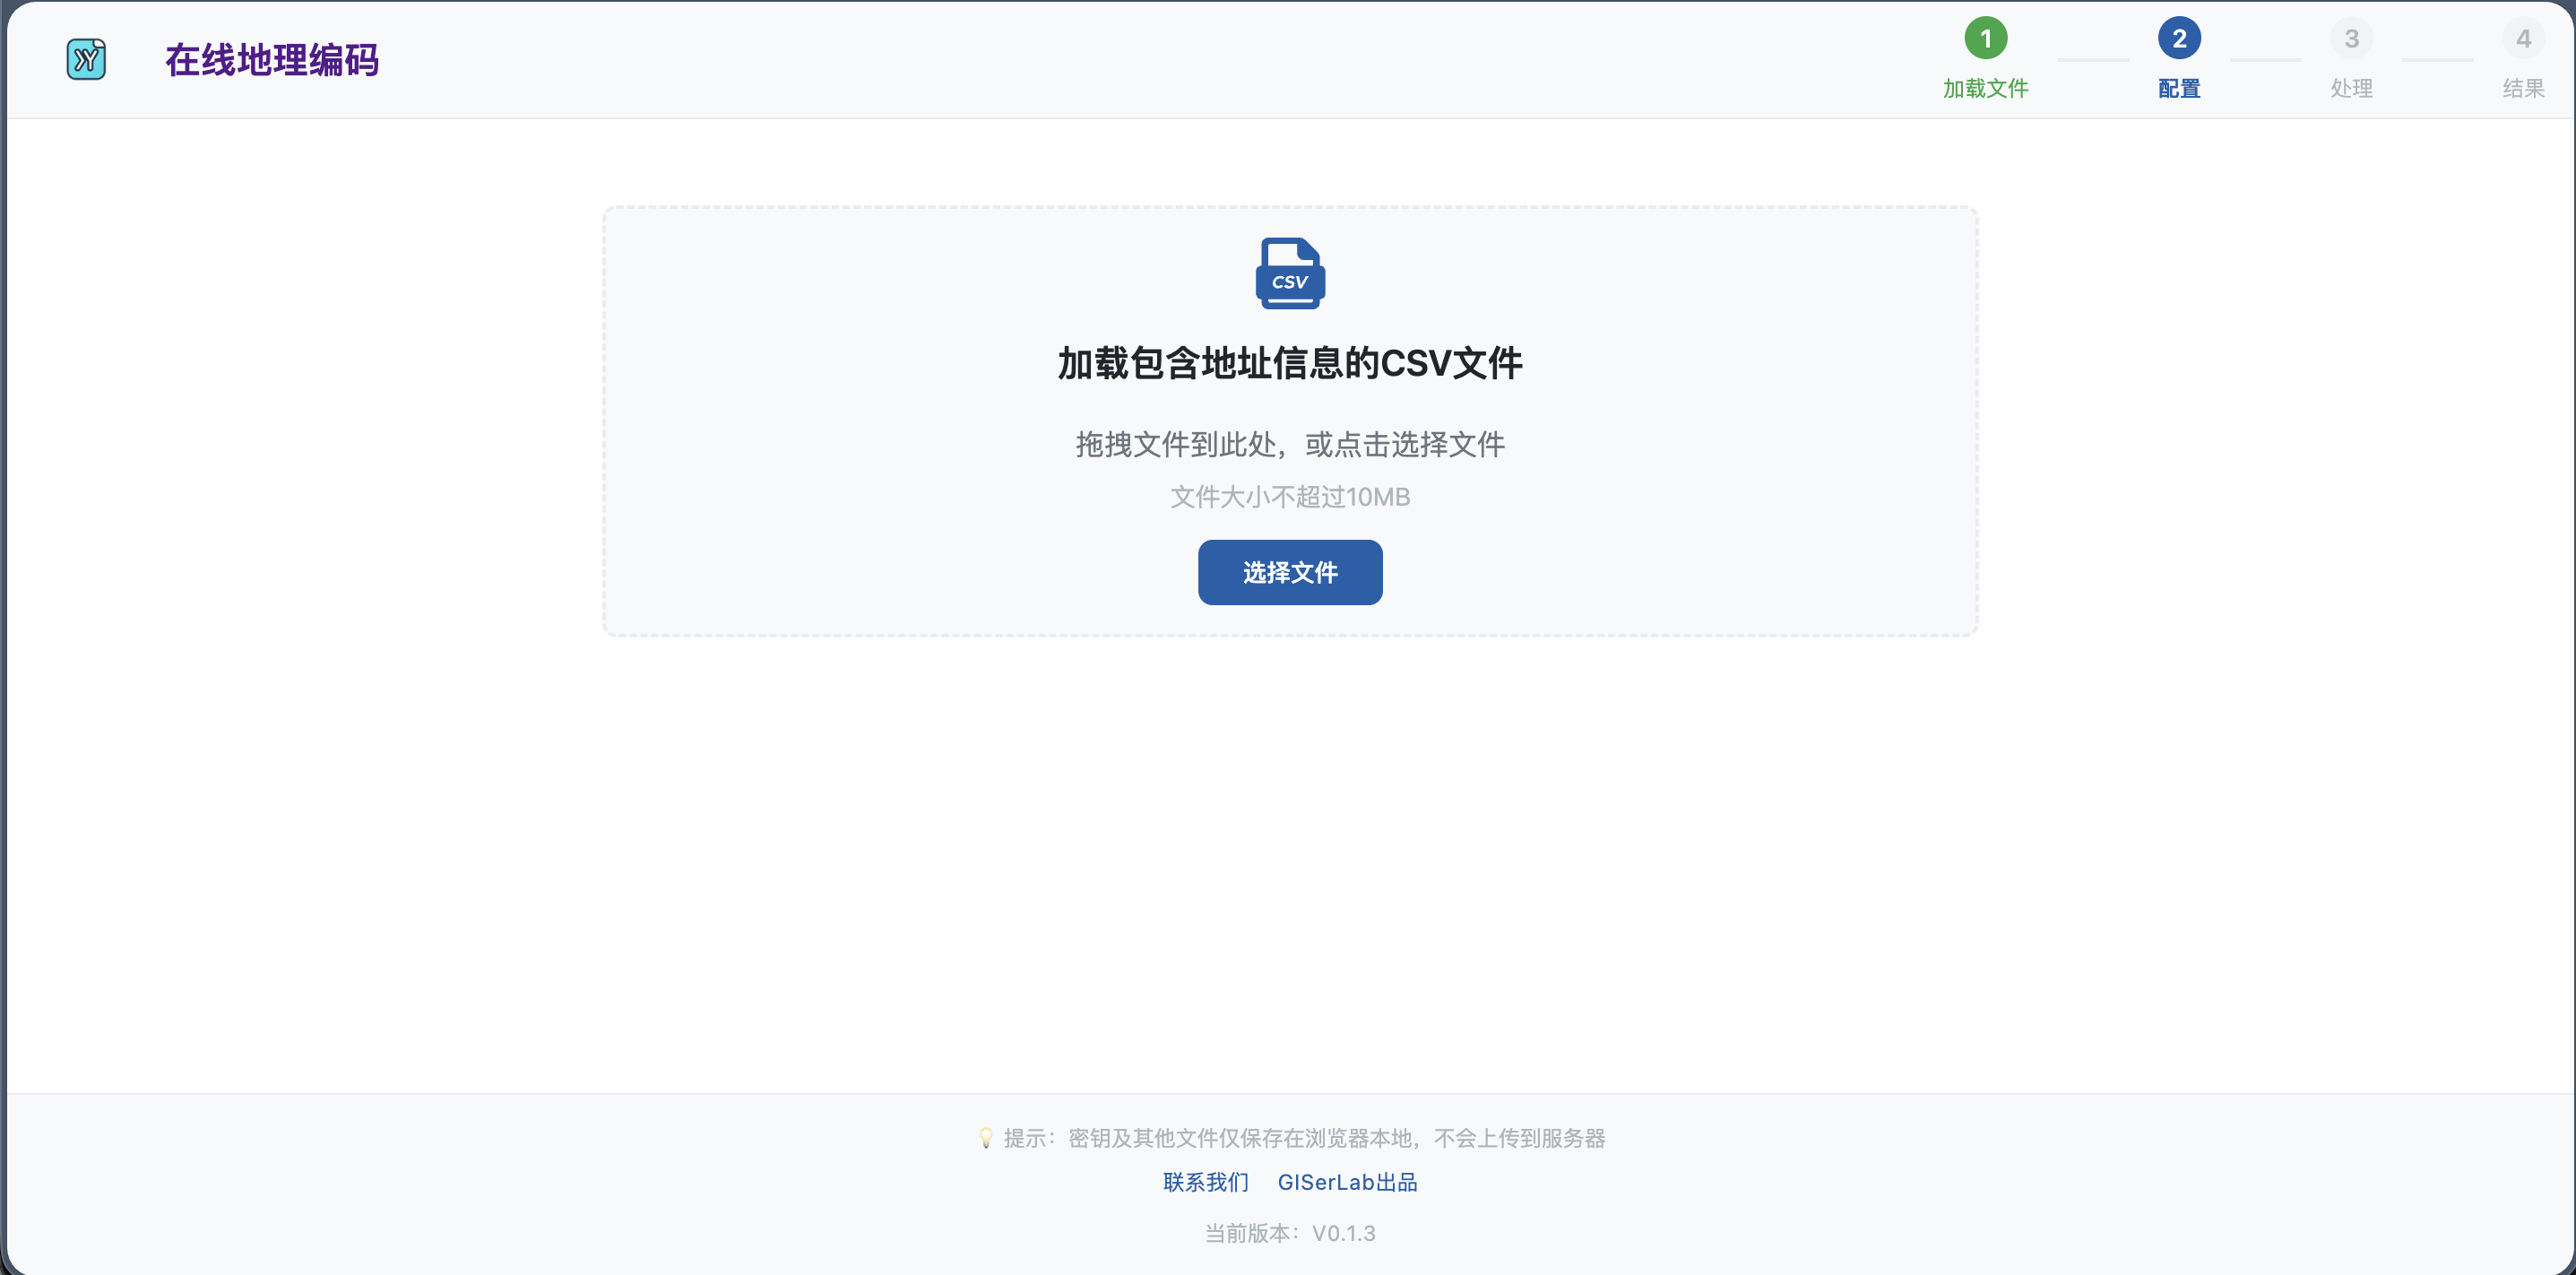Click the 当前版本 V0.1.3 footer text
This screenshot has height=1275, width=2576.
tap(1290, 1233)
